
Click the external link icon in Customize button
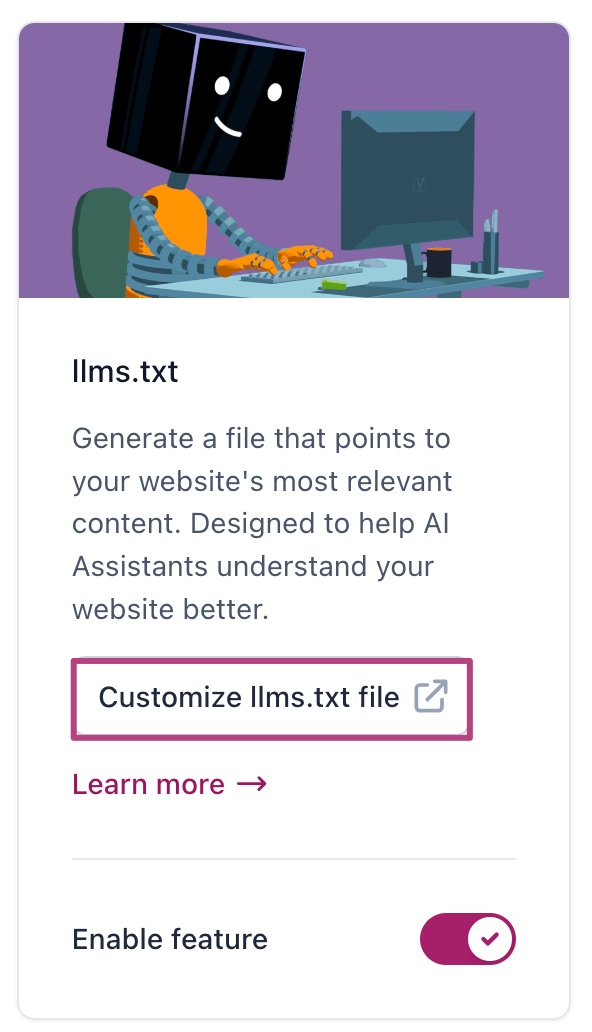coord(431,697)
